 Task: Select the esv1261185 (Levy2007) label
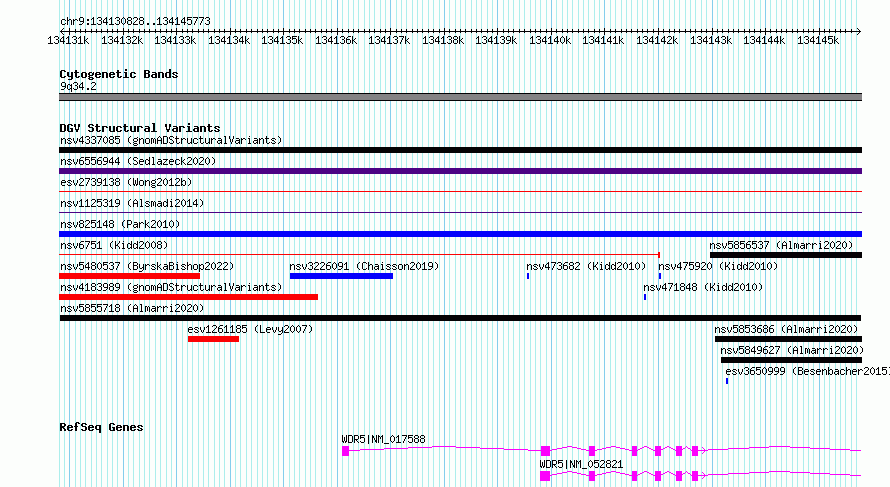pyautogui.click(x=250, y=329)
